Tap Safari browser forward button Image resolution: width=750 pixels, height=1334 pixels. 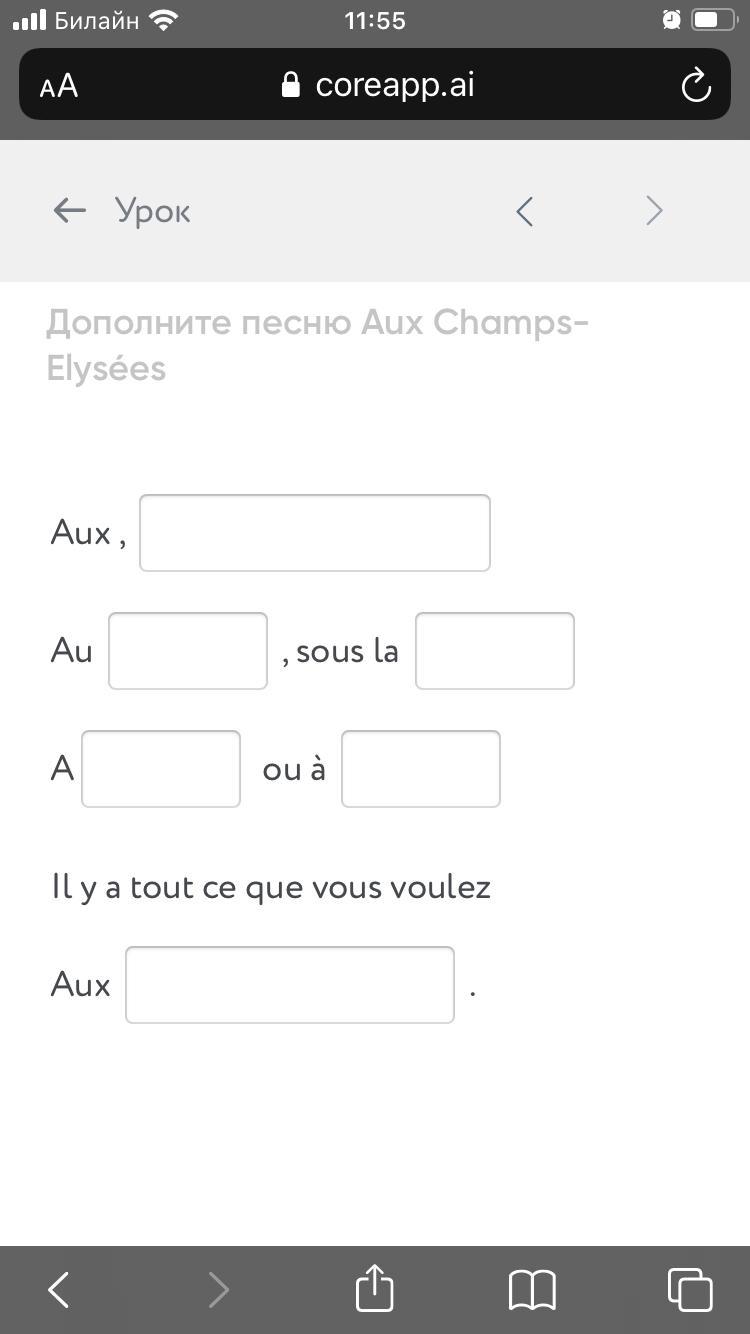tap(218, 1290)
